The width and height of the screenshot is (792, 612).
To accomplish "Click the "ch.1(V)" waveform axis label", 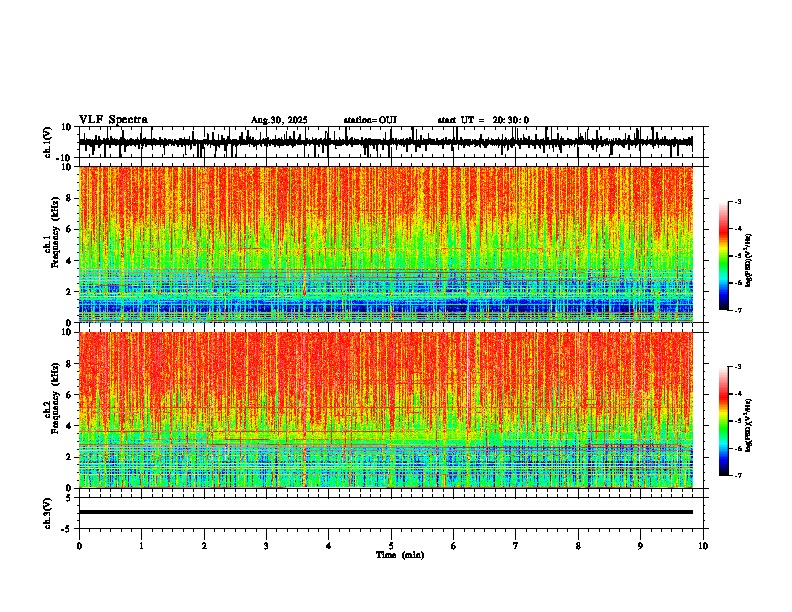I will point(48,142).
